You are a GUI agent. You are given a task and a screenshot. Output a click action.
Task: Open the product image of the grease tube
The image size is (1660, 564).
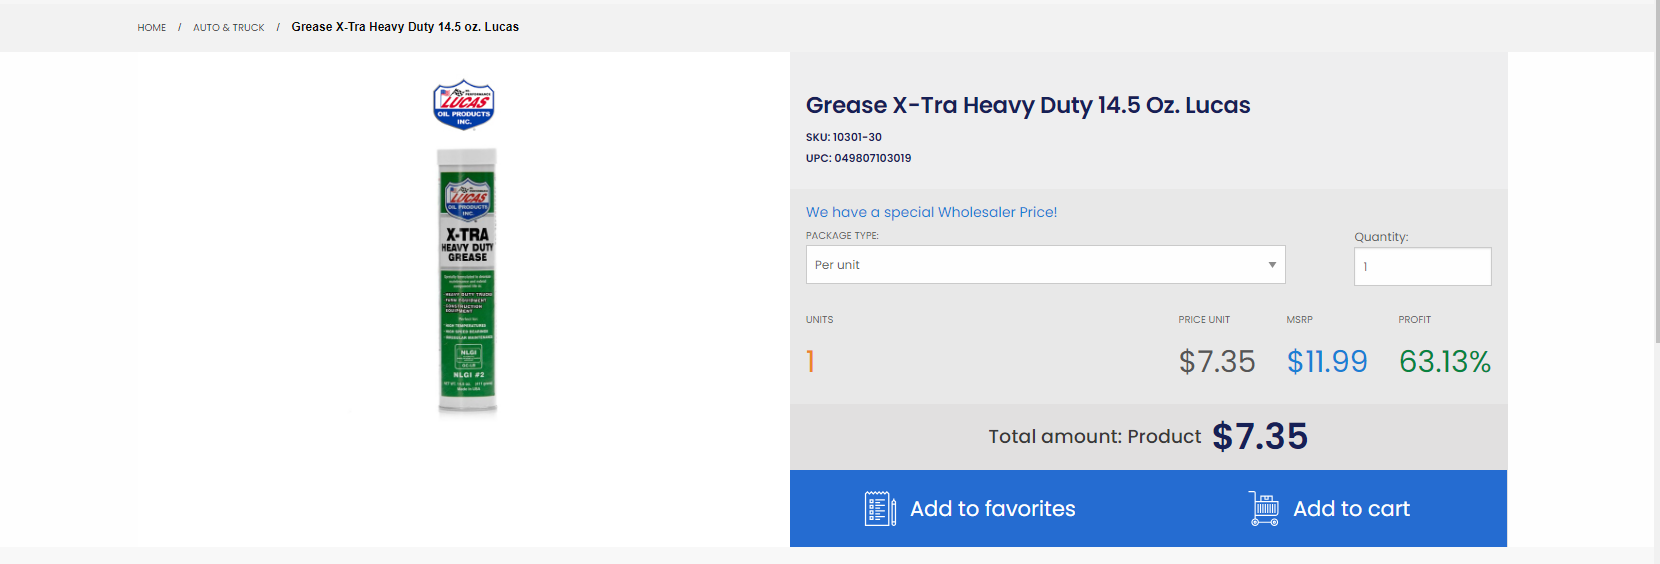[x=467, y=281]
